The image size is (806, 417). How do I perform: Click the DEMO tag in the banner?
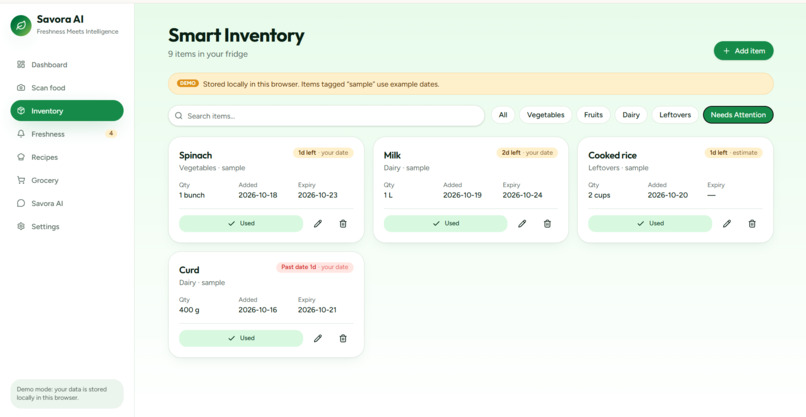tap(188, 83)
